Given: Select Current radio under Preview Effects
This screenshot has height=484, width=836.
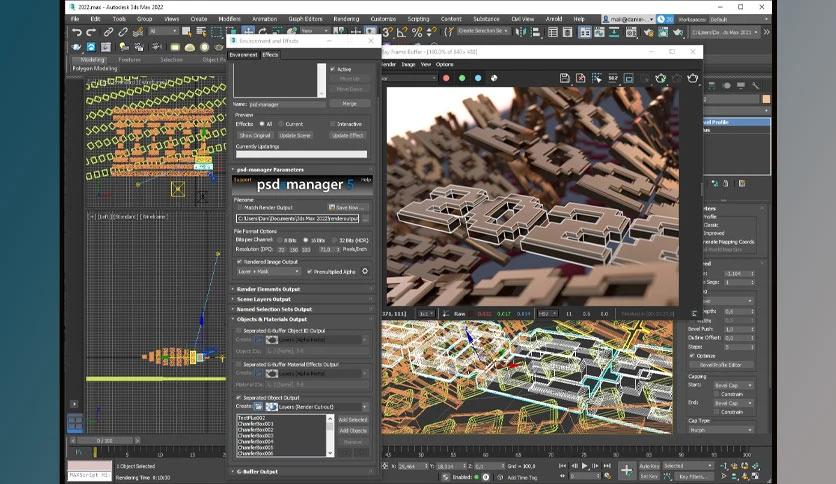Looking at the screenshot, I should pos(281,124).
